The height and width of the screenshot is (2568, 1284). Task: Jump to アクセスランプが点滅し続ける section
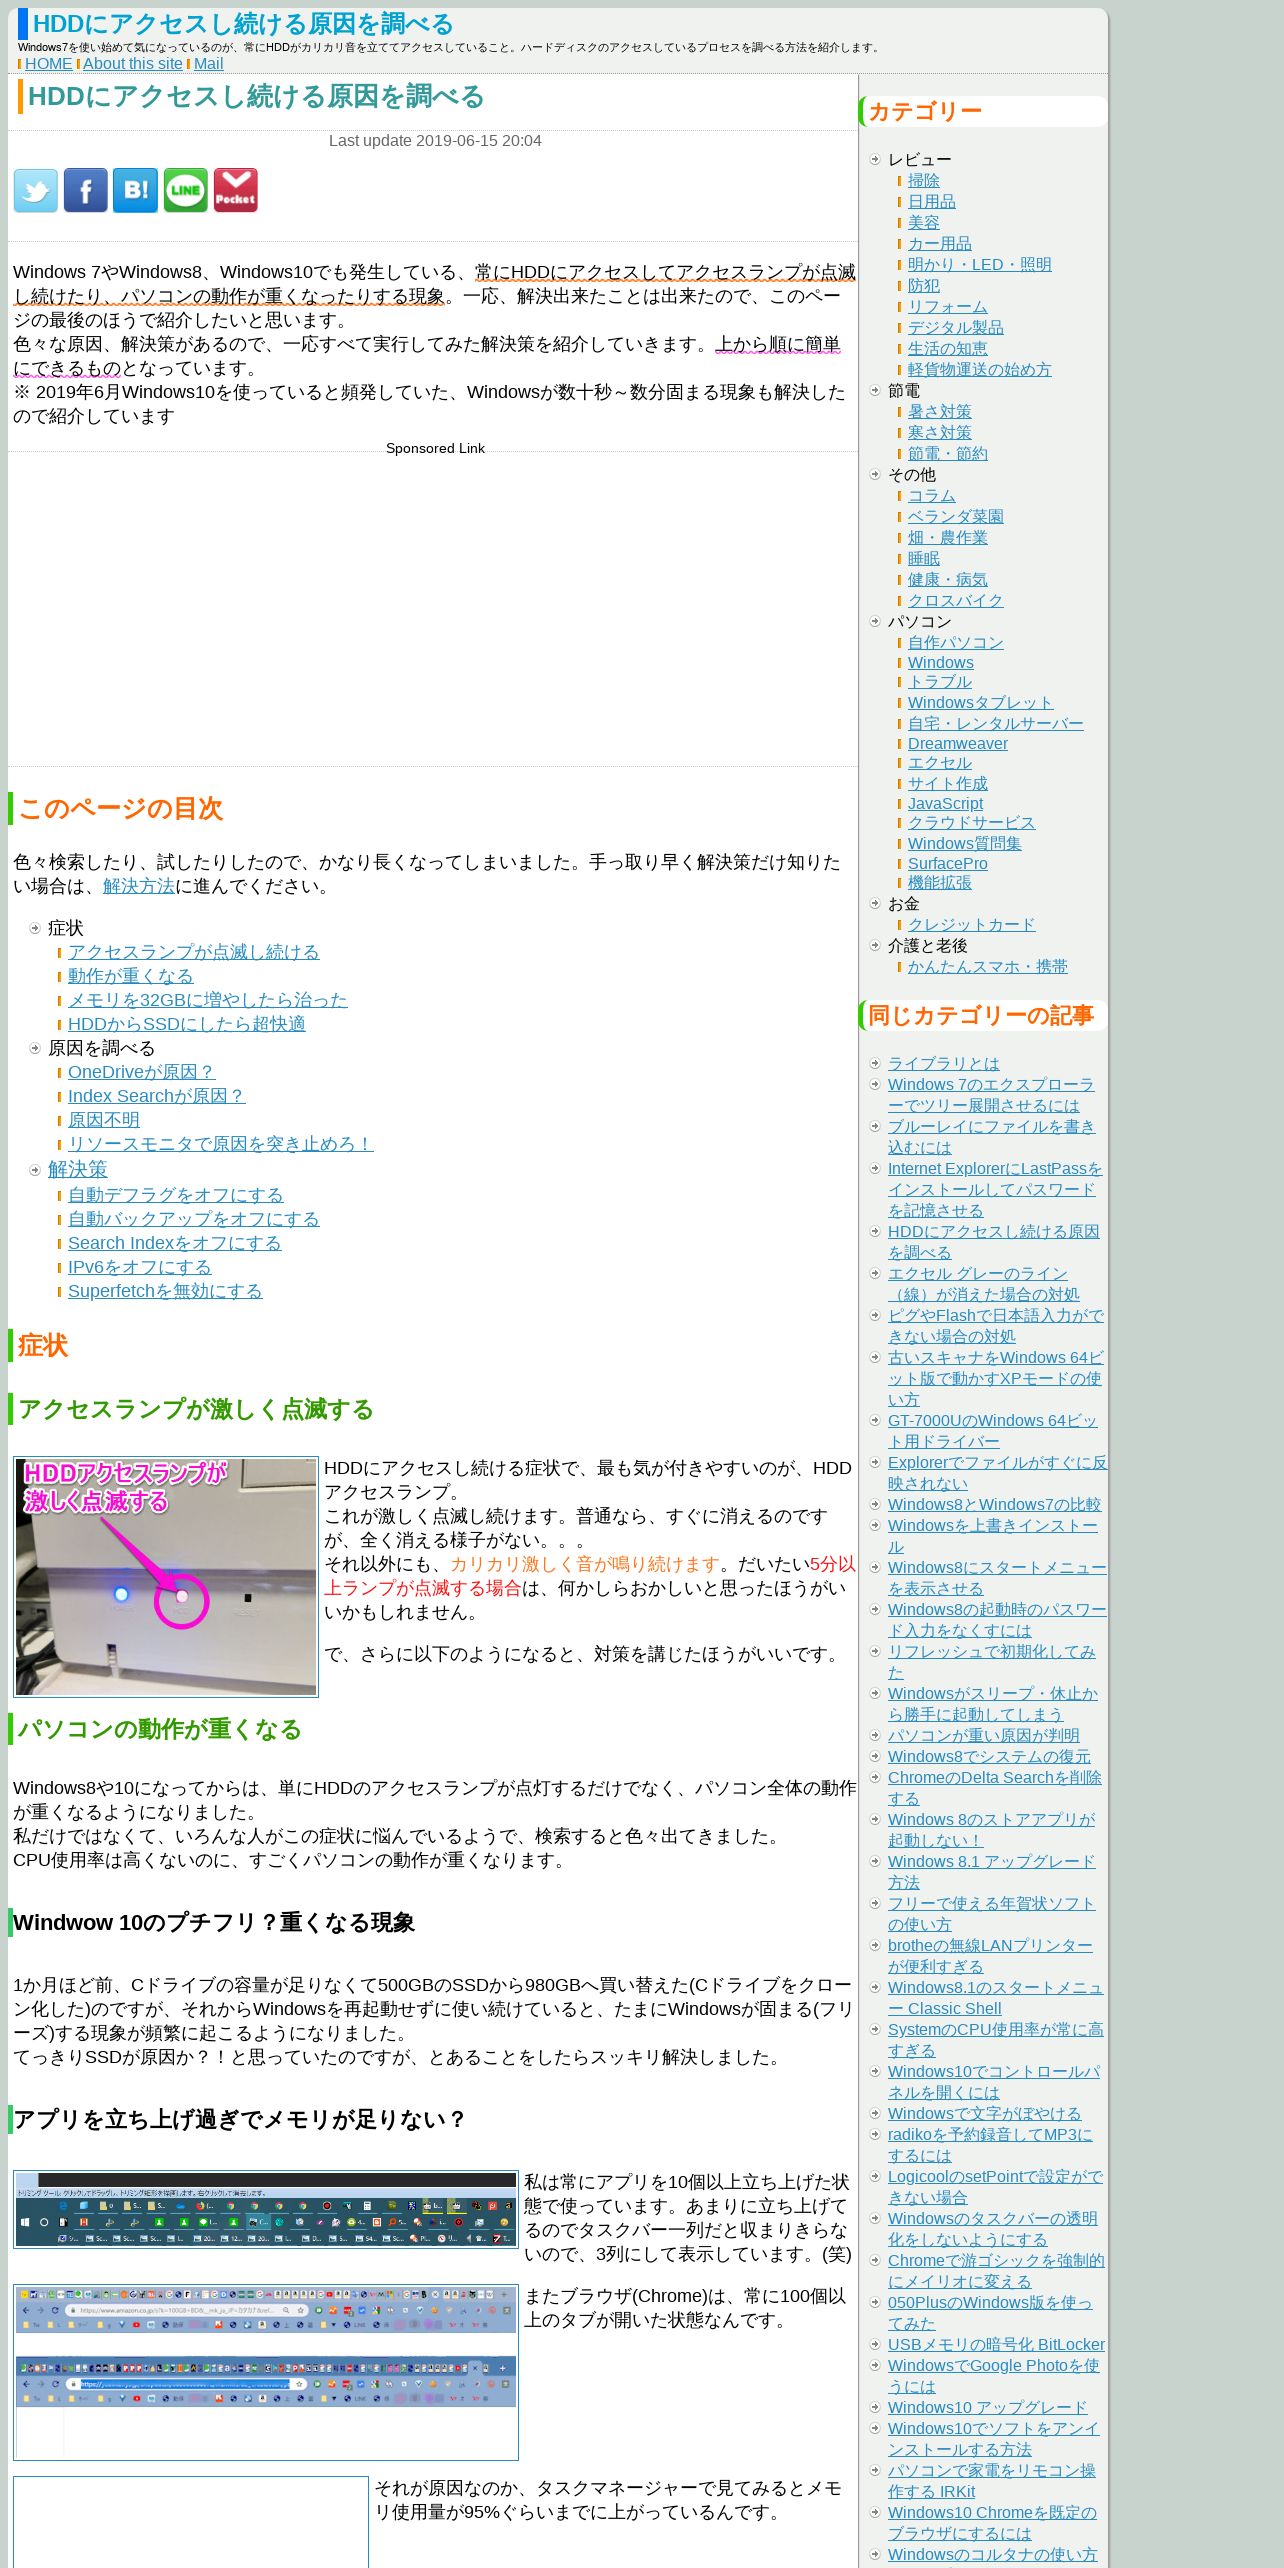pos(194,952)
